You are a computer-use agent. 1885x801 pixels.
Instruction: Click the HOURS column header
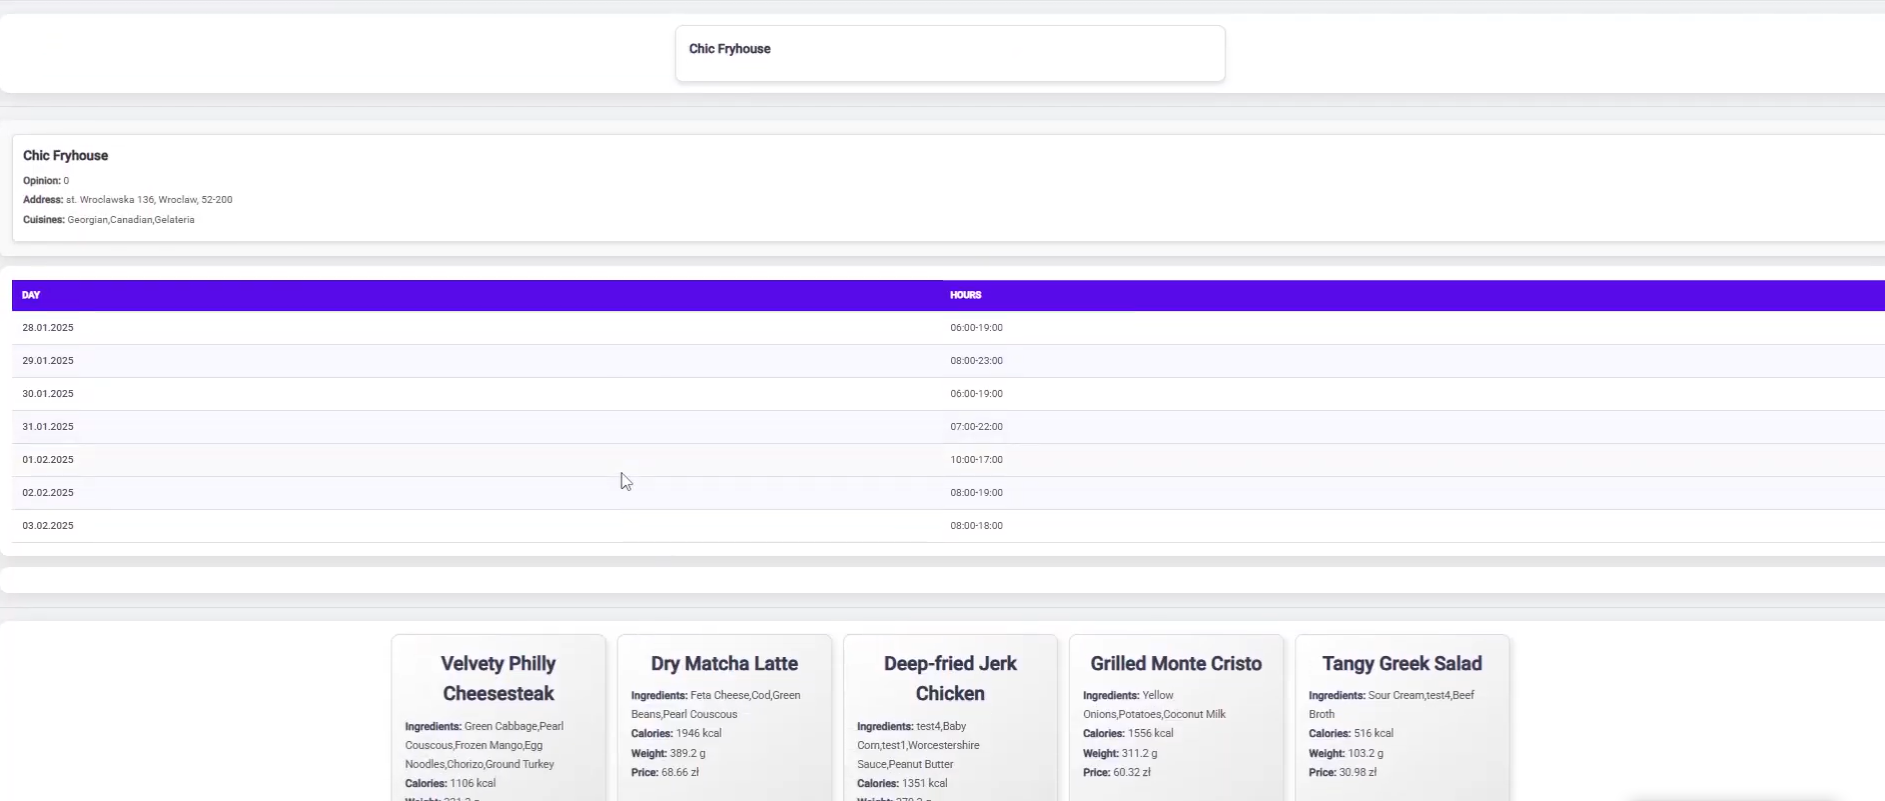(965, 295)
